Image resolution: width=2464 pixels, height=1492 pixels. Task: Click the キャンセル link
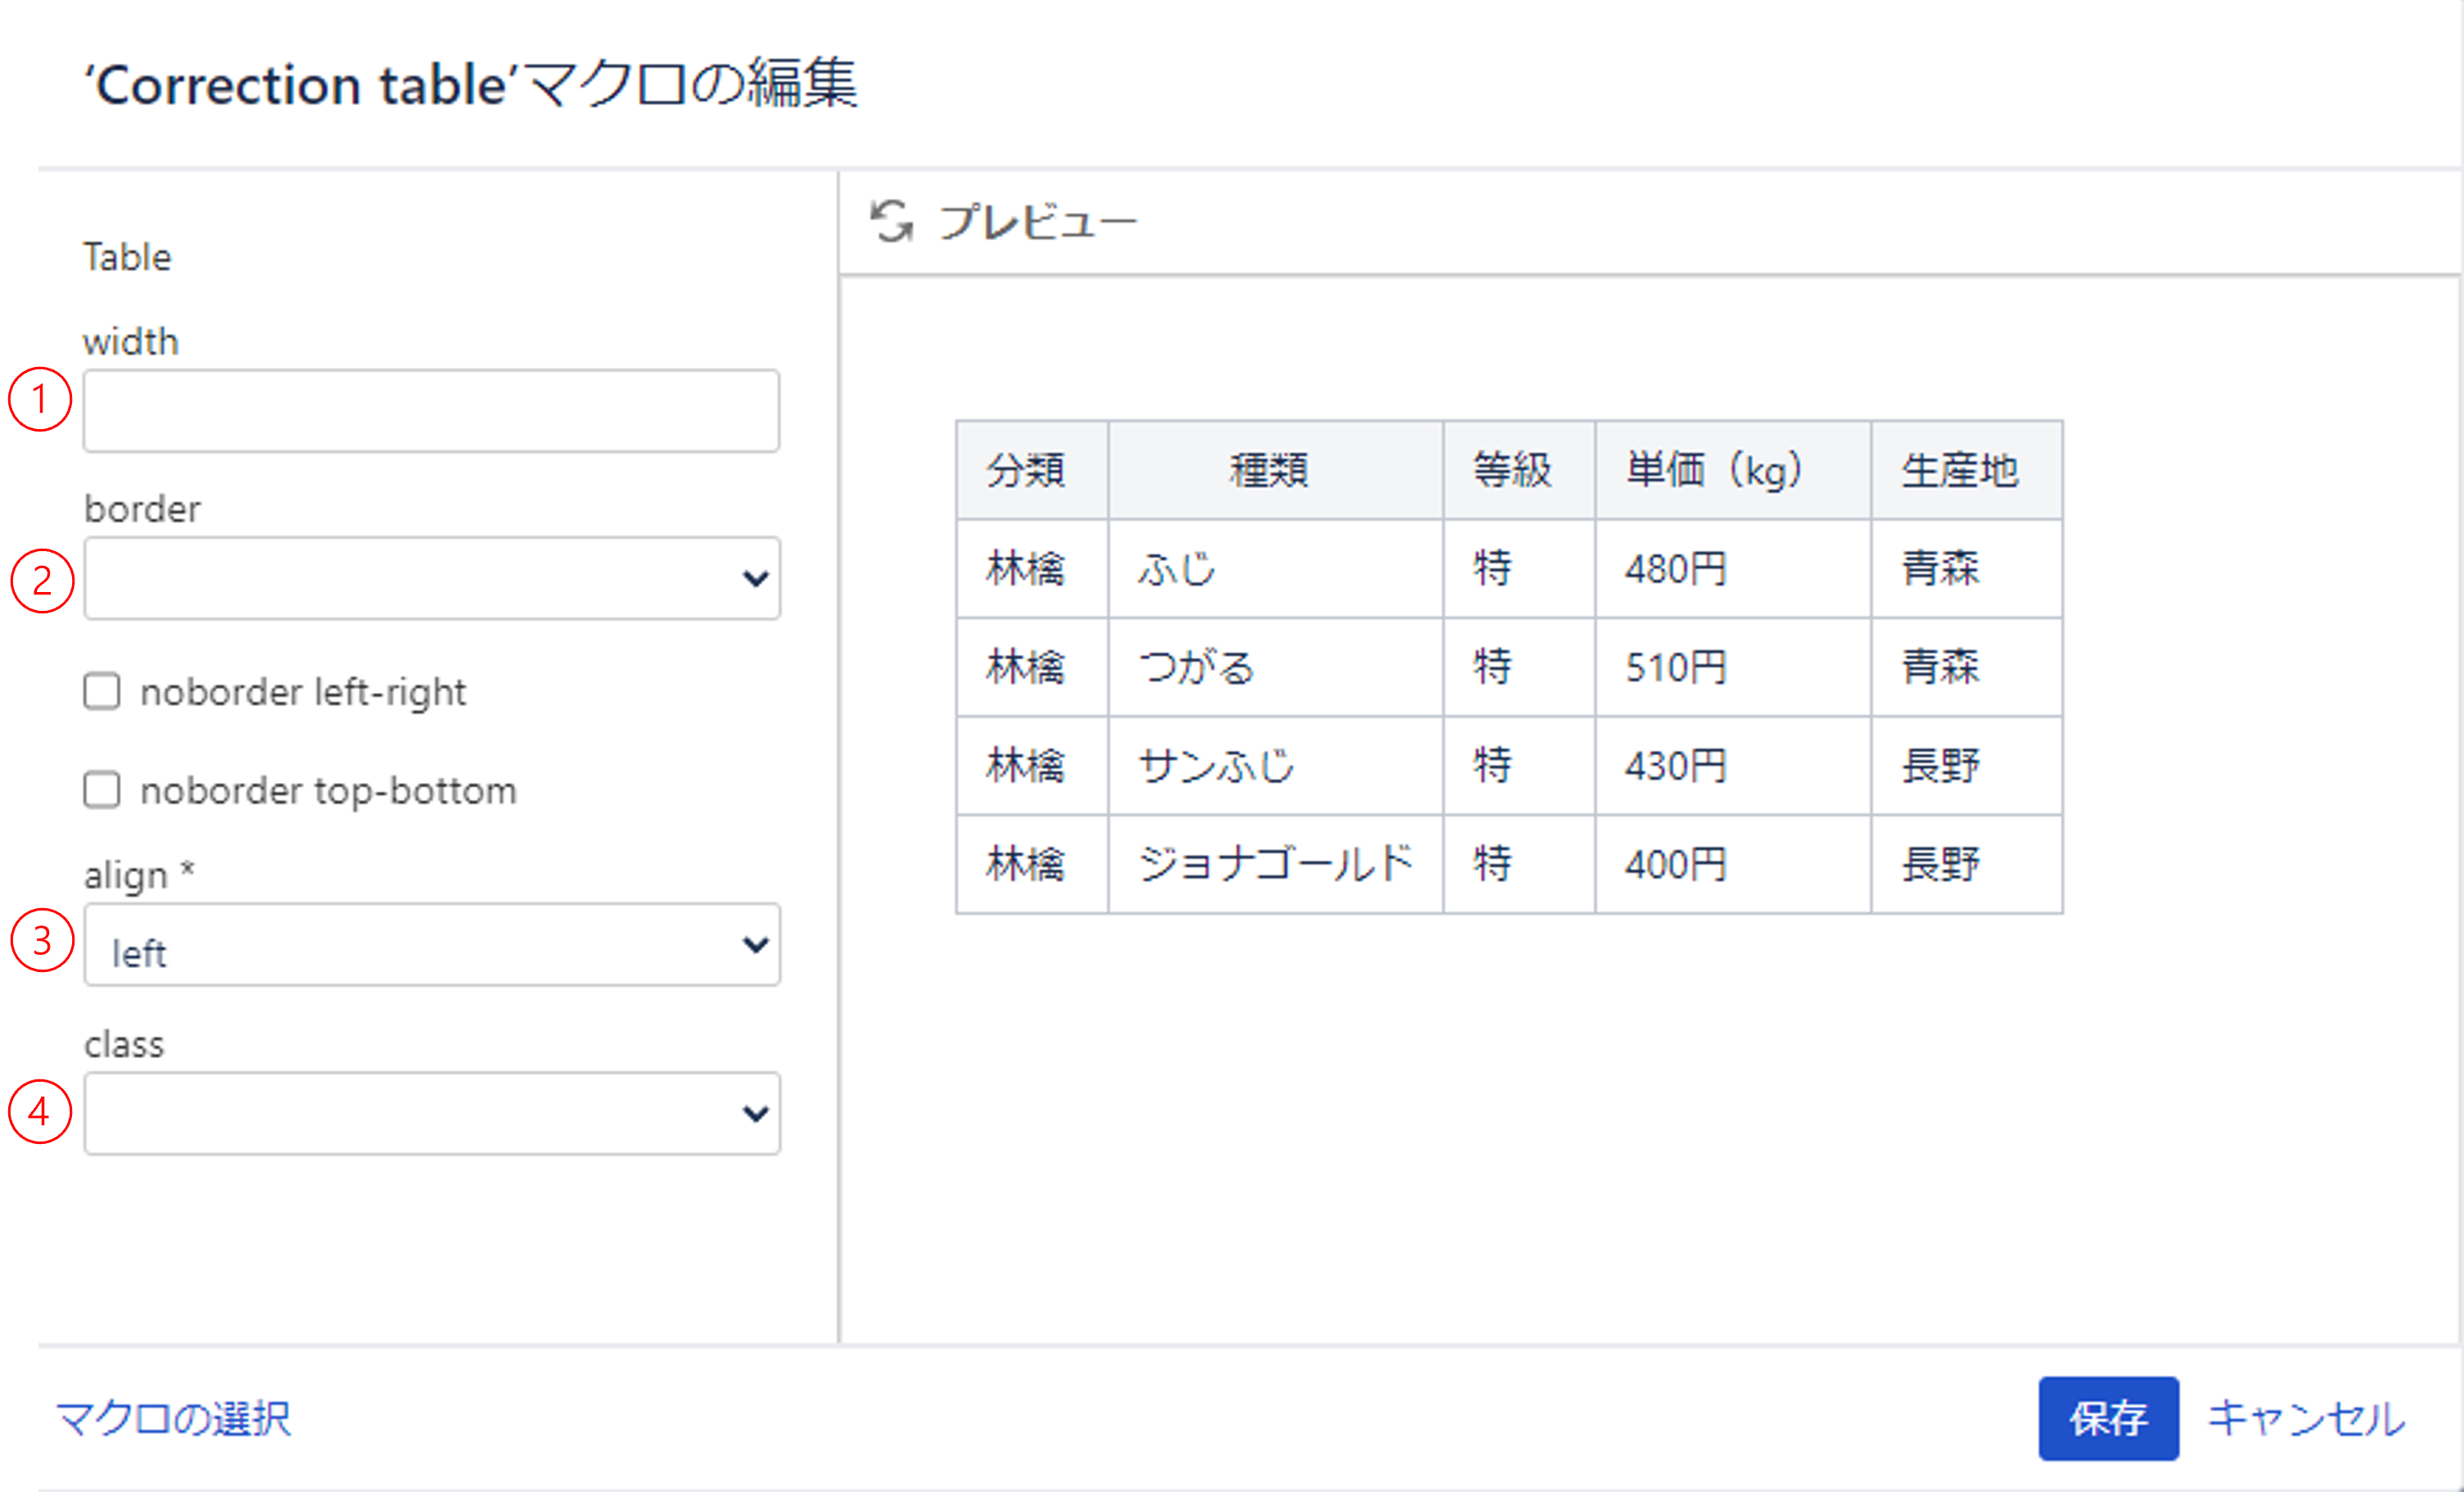point(2306,1418)
